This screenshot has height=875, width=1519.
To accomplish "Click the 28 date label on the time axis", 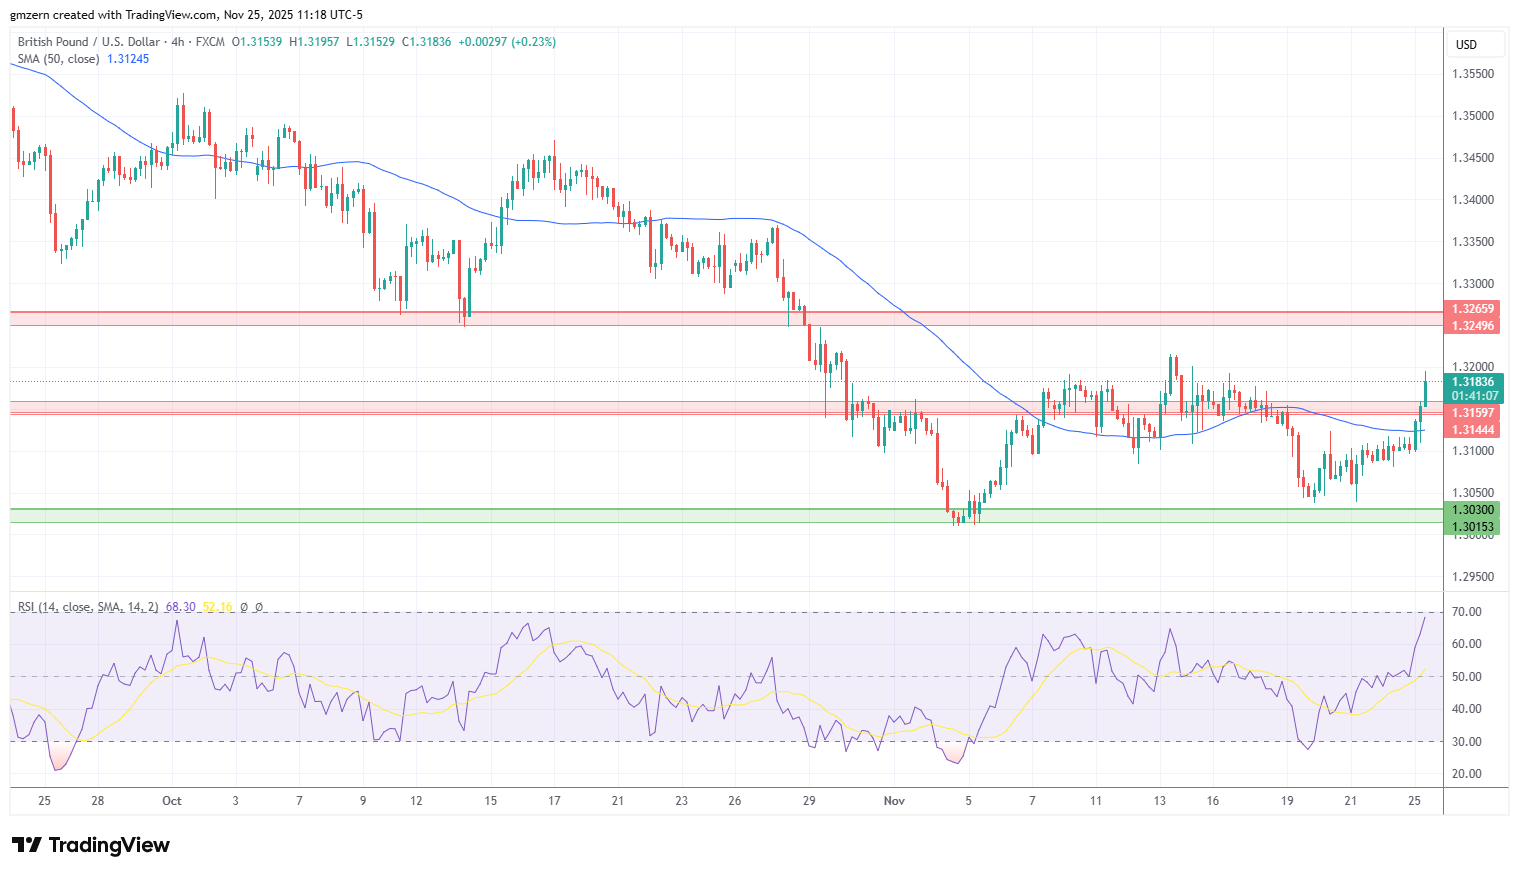I will point(97,801).
